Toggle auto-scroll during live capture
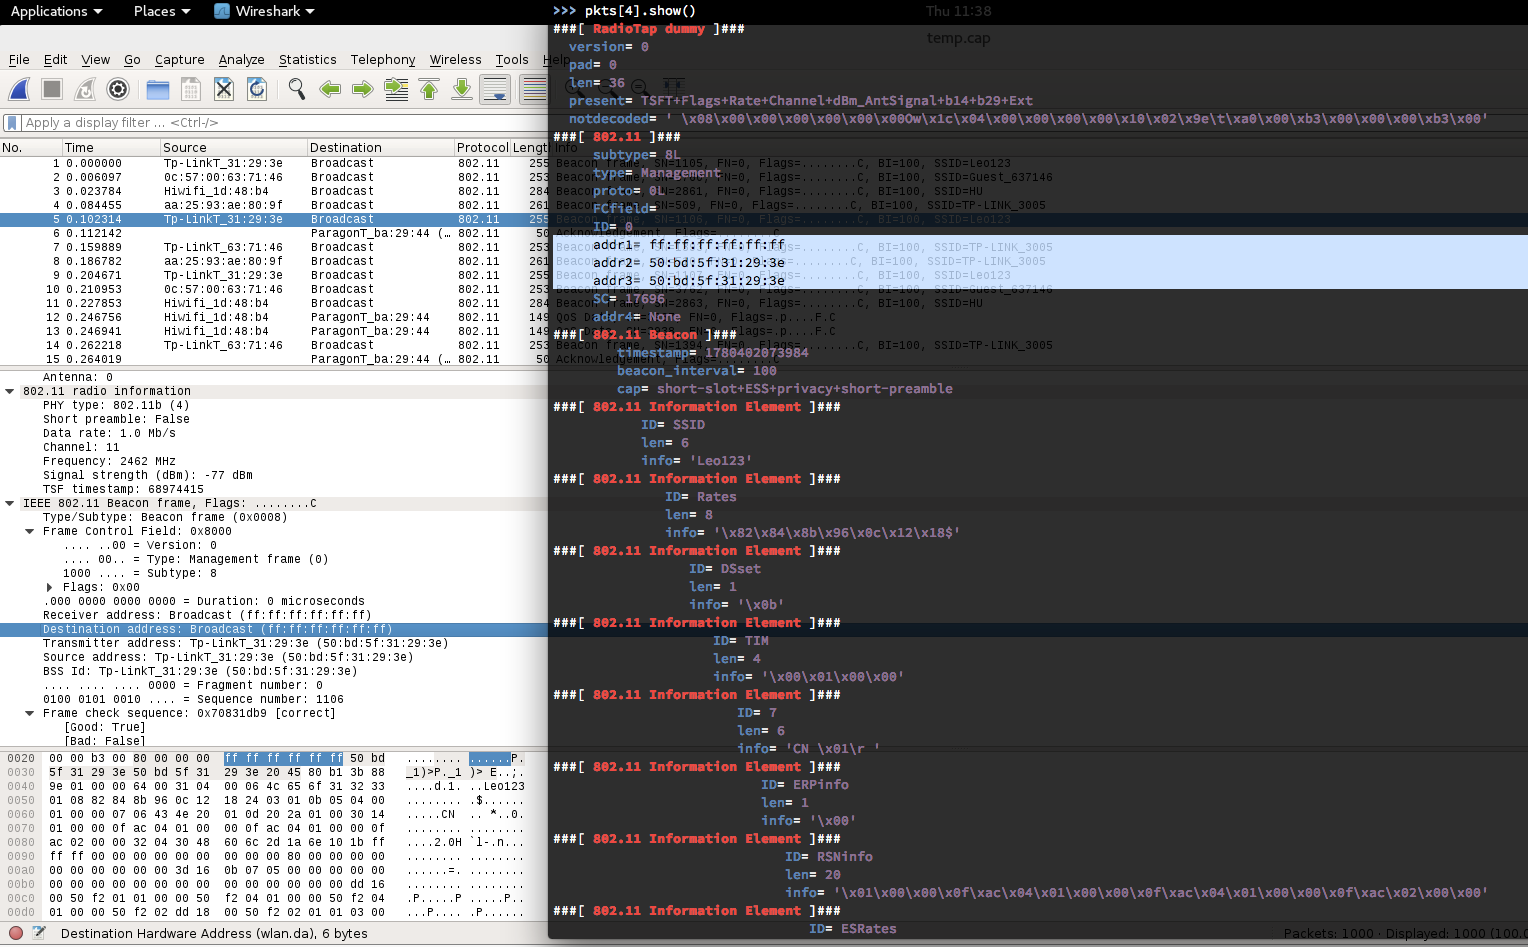This screenshot has height=947, width=1528. click(x=495, y=89)
